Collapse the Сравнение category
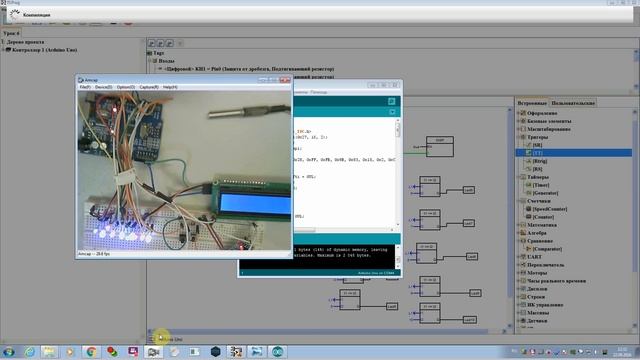Viewport: 640px width, 360px height. (518, 241)
